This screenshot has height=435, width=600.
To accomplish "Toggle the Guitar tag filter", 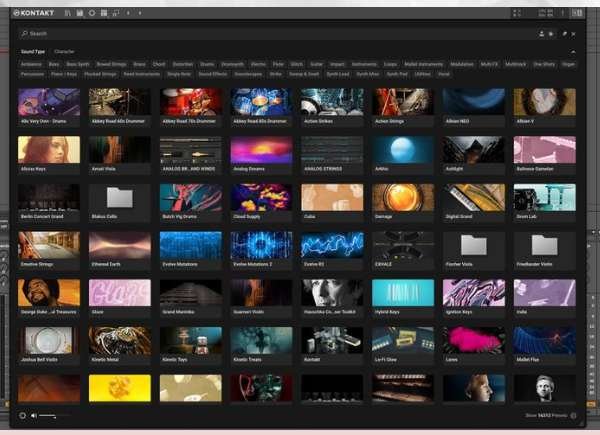I will tap(316, 64).
